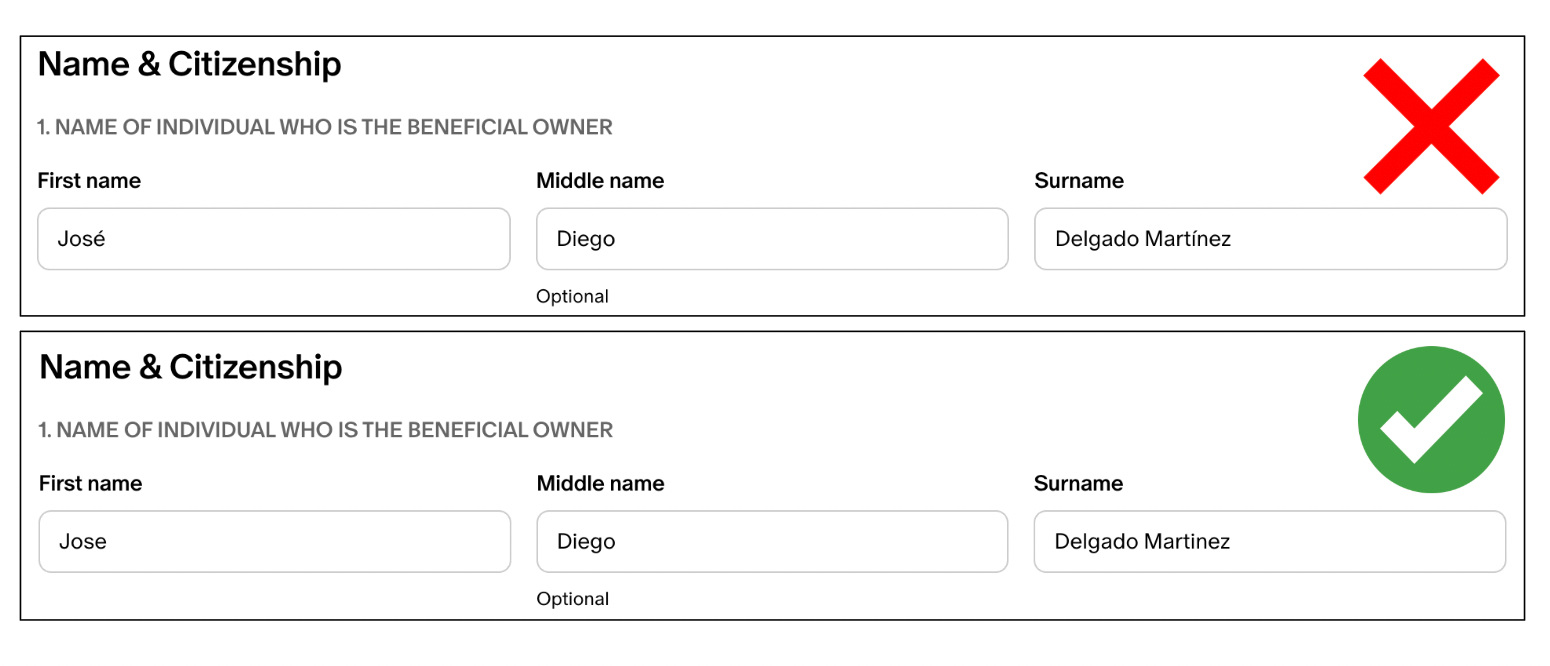Click the bottom beneficial owner section label
The image size is (1550, 666).
324,430
